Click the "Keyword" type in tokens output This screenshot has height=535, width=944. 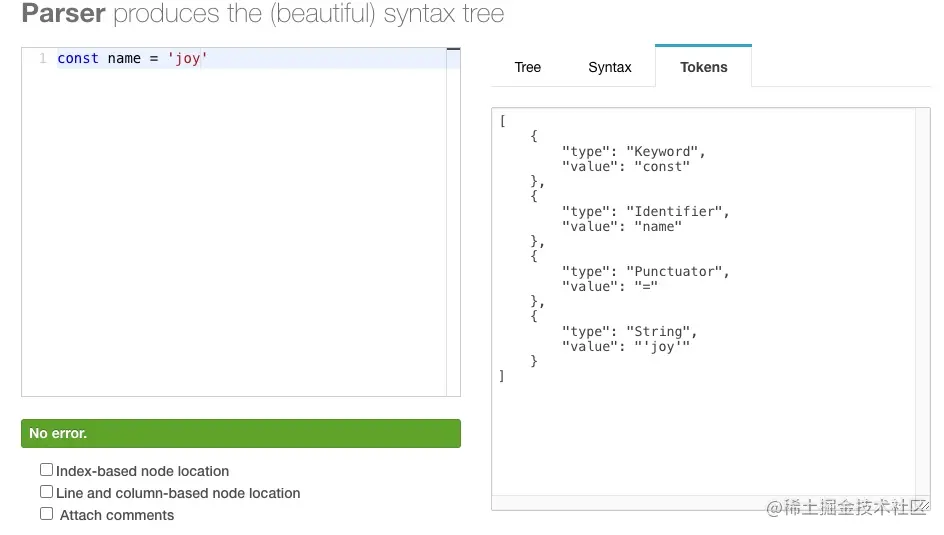click(x=662, y=152)
